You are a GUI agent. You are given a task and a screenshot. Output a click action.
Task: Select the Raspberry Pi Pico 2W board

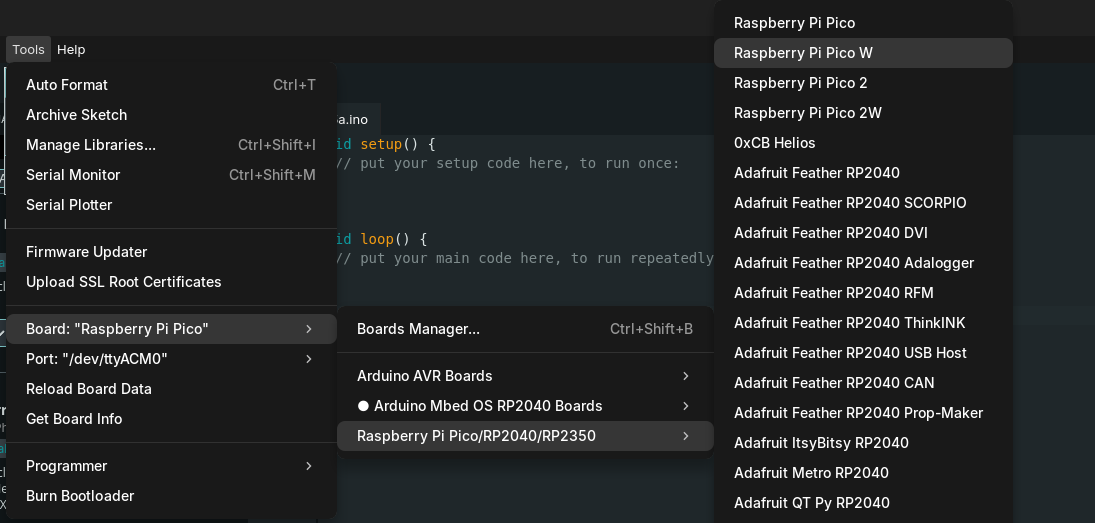pyautogui.click(x=863, y=113)
